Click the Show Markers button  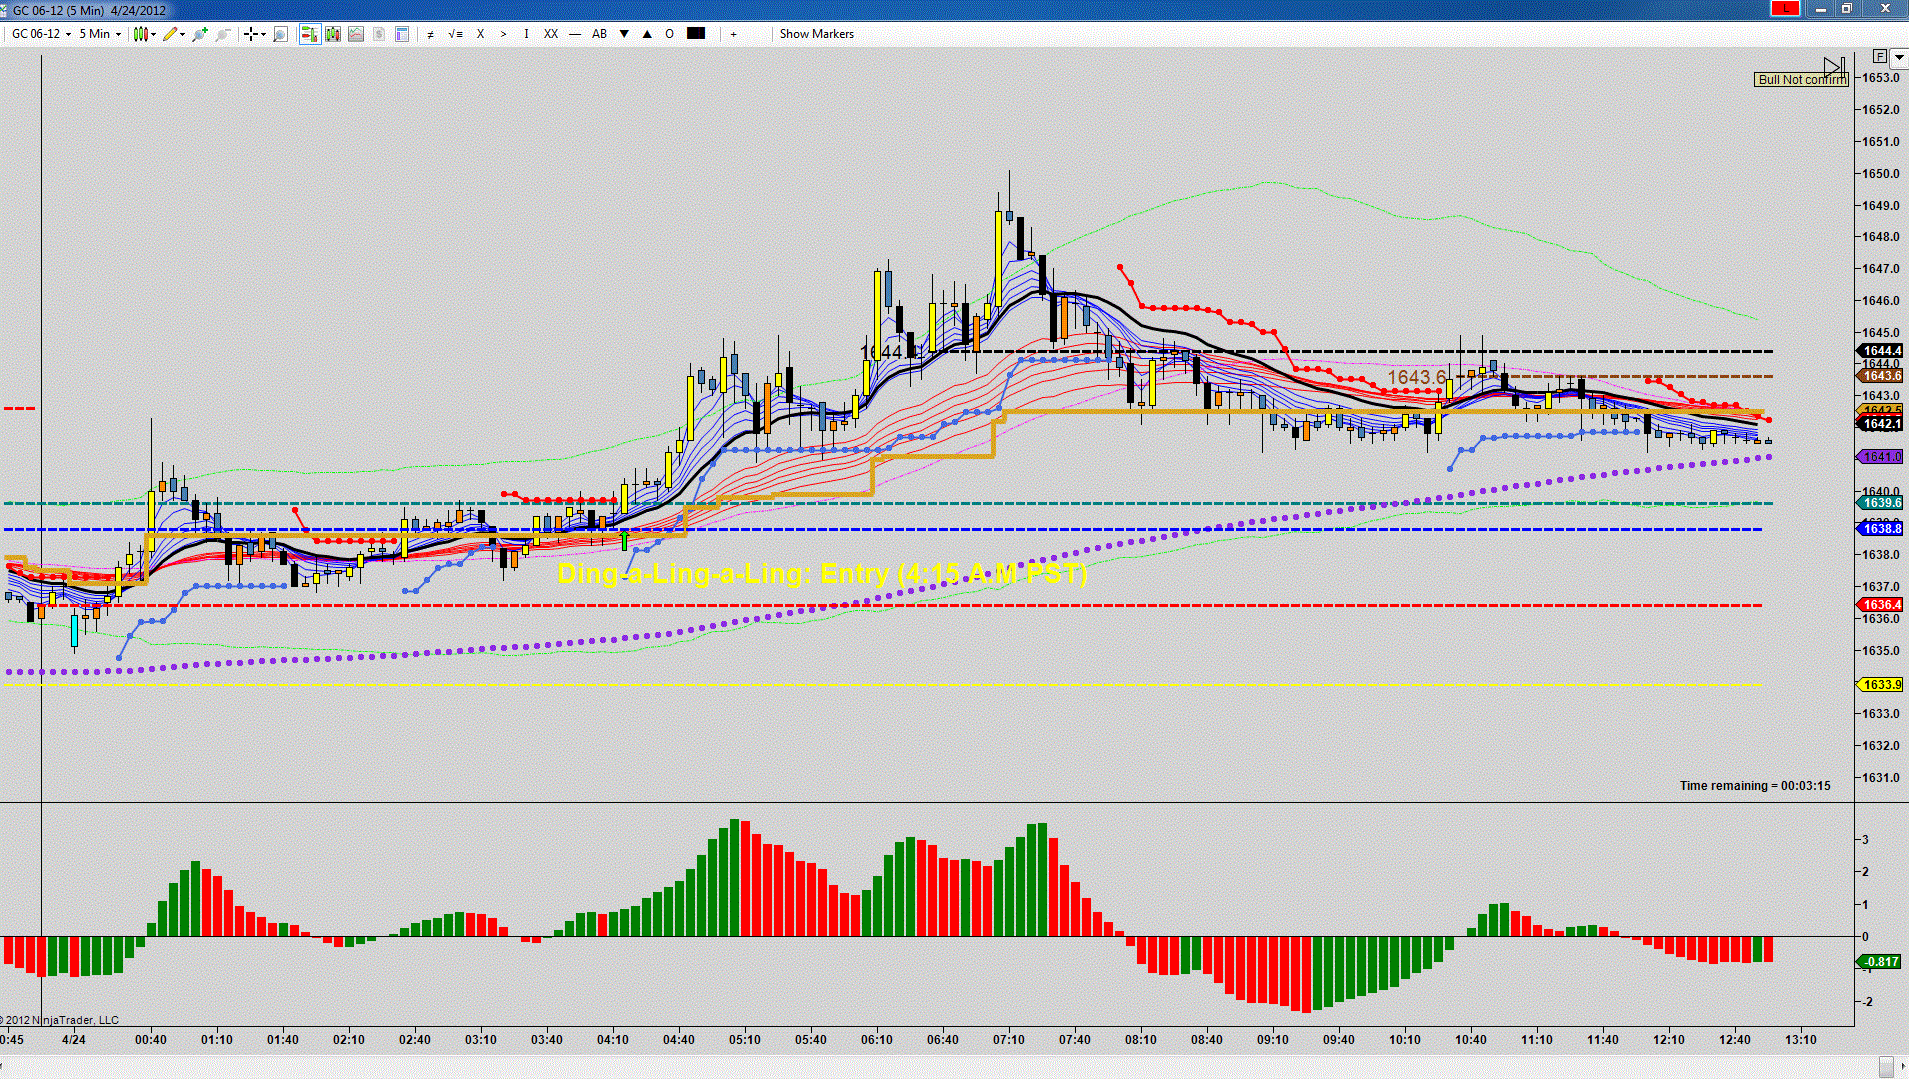[x=817, y=34]
